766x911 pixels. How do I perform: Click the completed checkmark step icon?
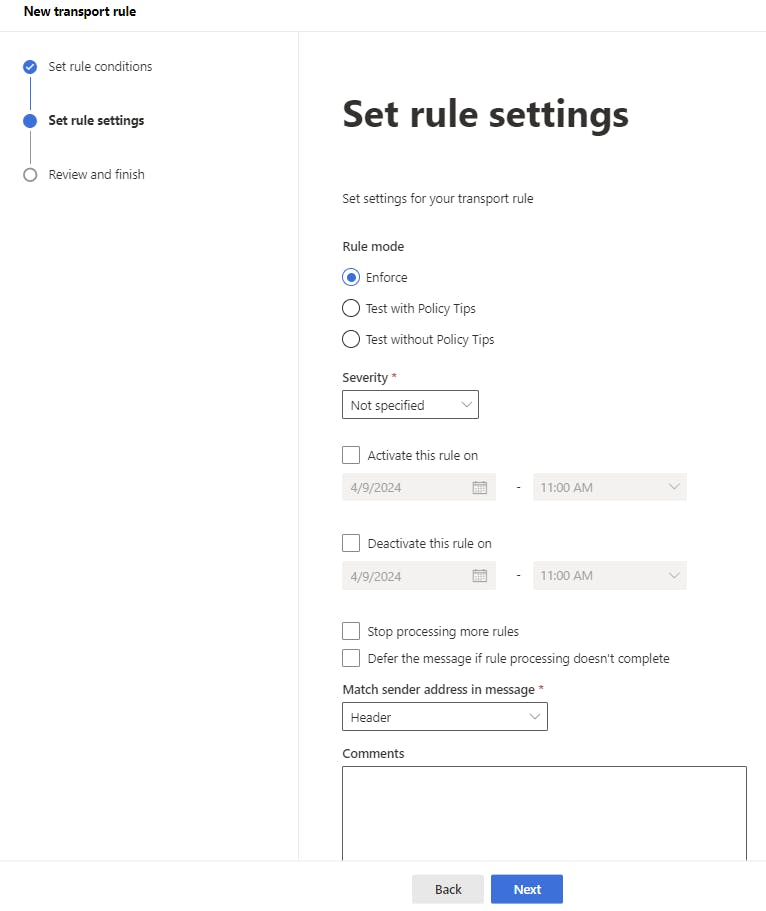(30, 67)
